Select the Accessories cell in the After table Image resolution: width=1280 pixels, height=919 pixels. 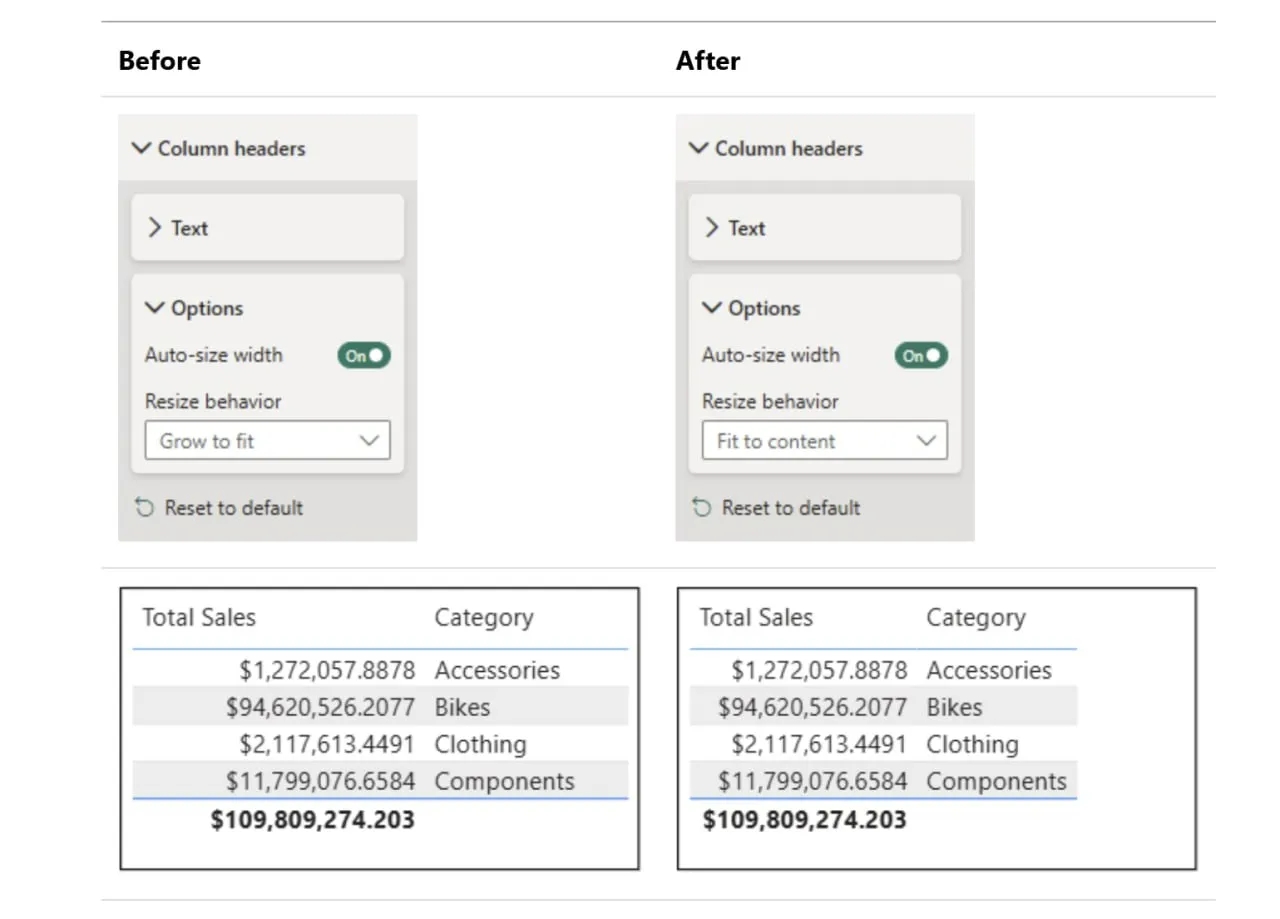point(989,670)
